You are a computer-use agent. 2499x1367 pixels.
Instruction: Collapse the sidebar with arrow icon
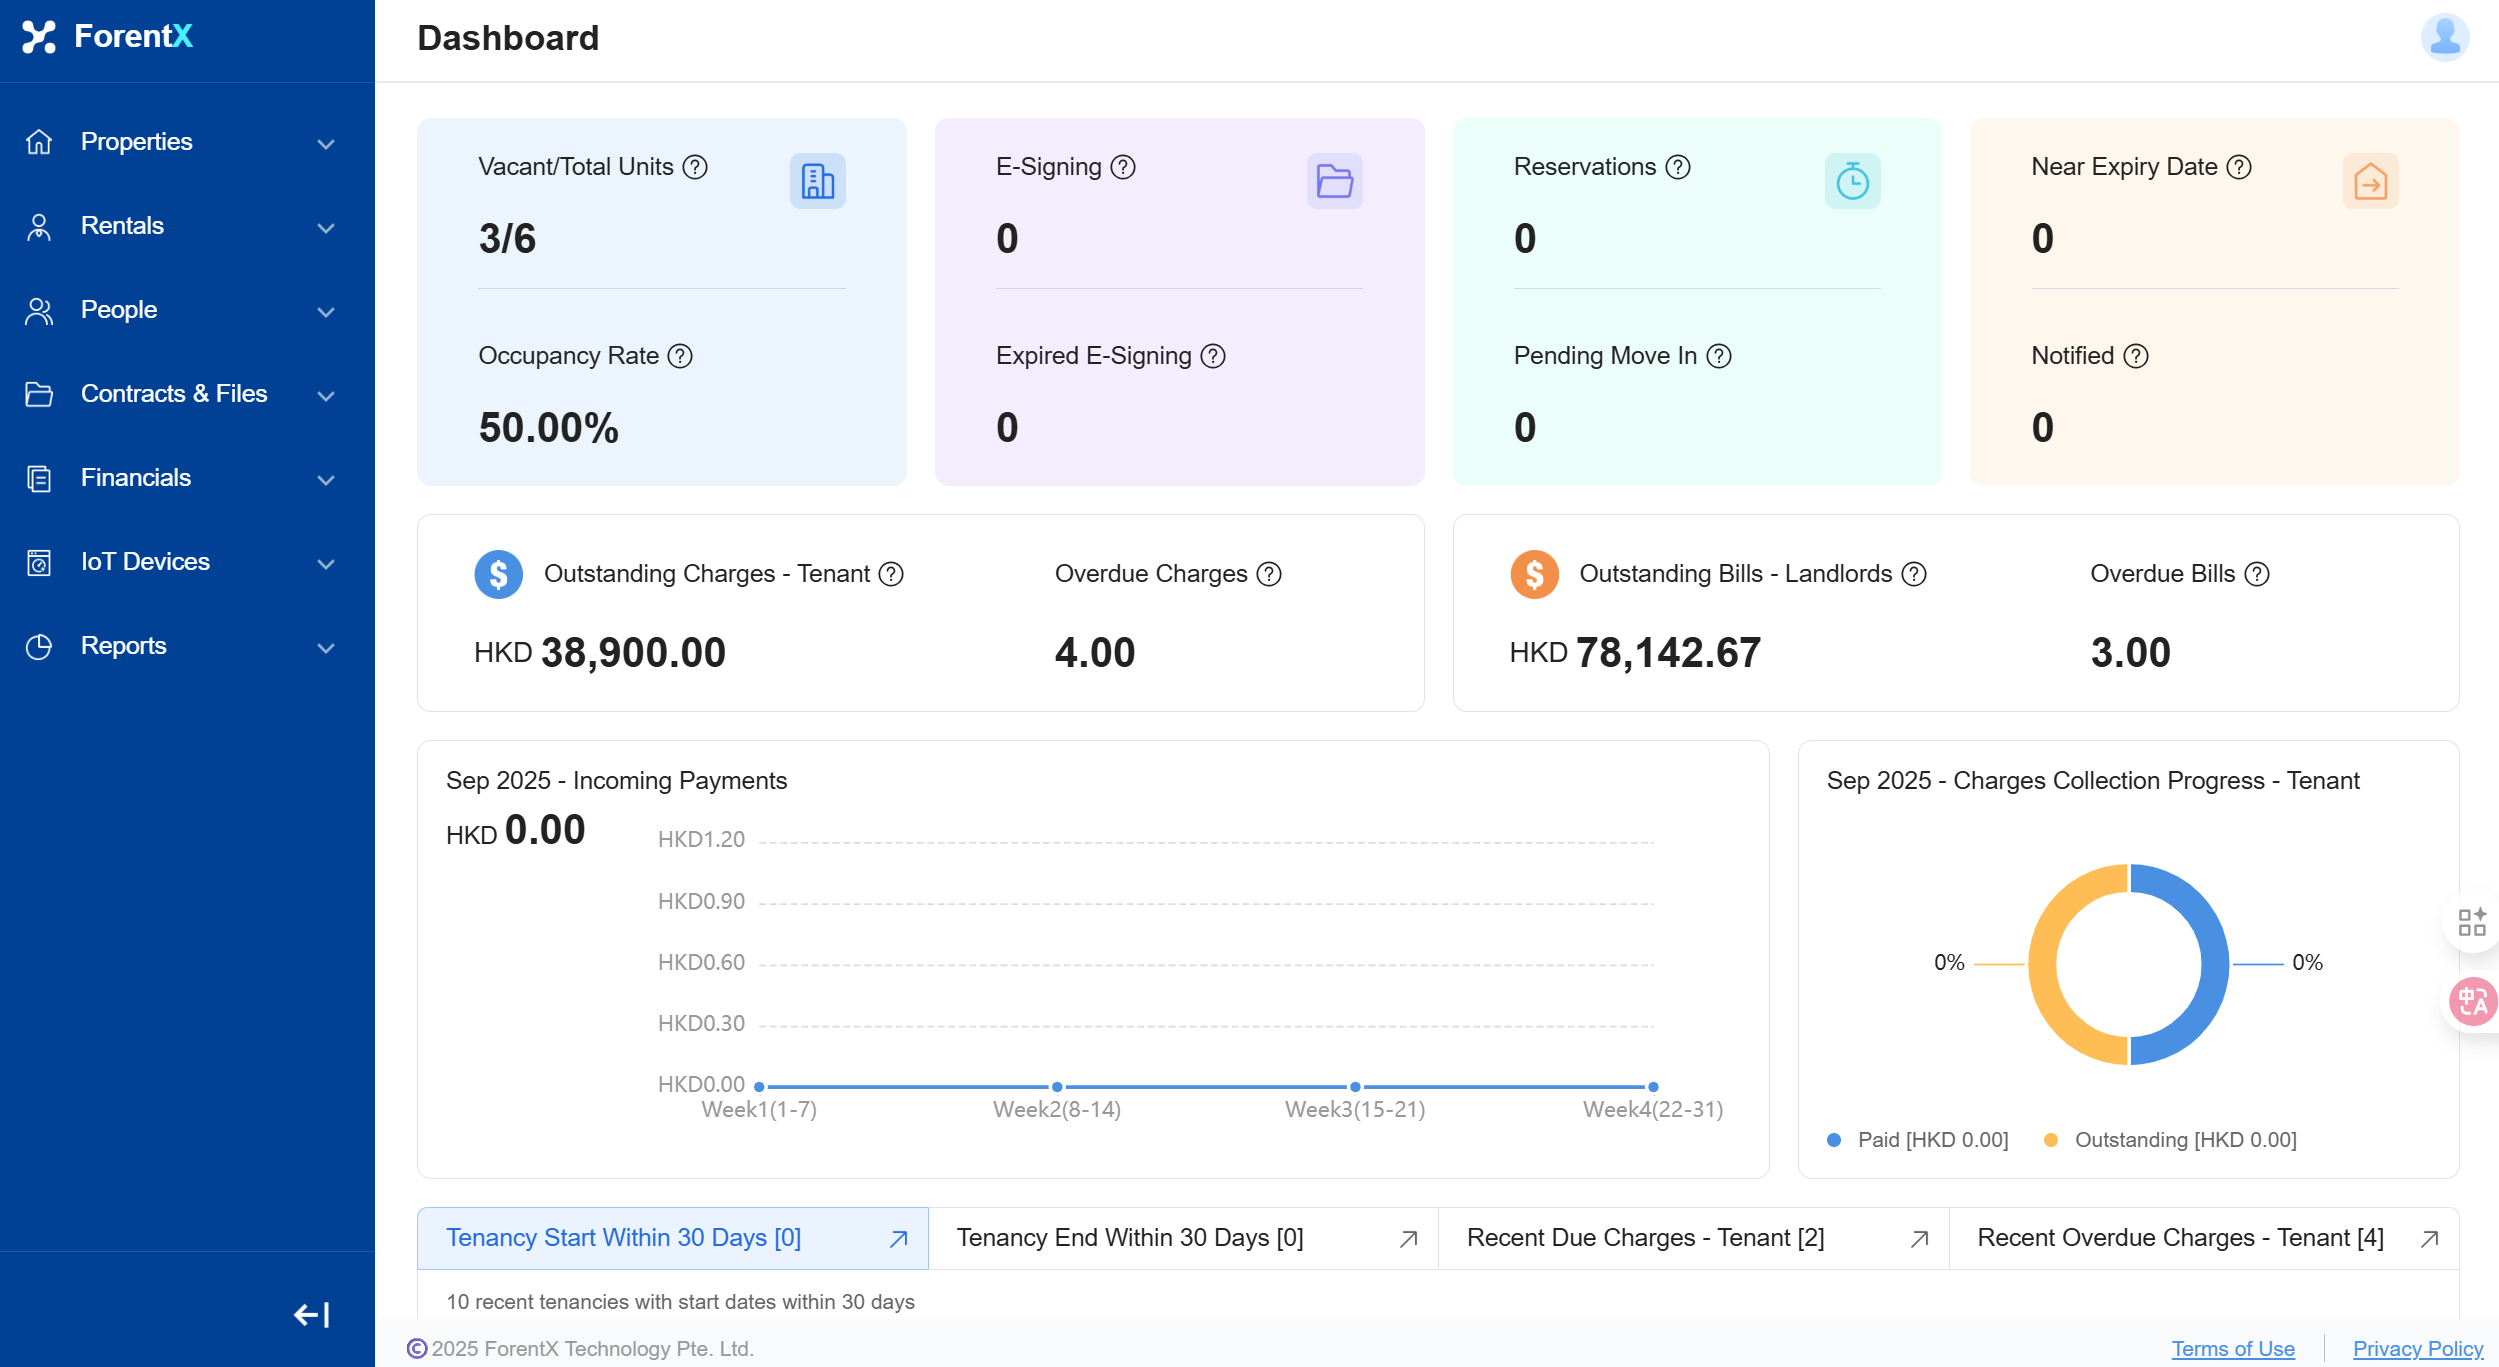pos(311,1314)
